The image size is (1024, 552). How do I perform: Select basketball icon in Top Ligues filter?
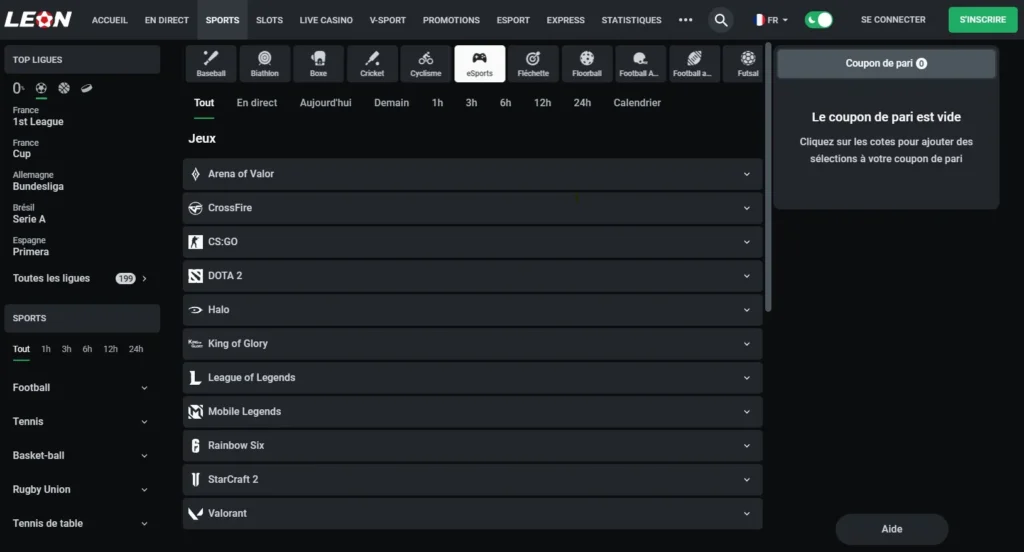tap(64, 88)
